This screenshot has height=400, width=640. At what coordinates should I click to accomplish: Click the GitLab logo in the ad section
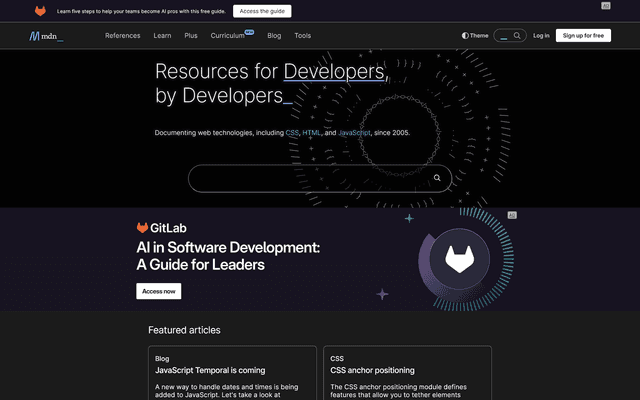click(x=162, y=228)
